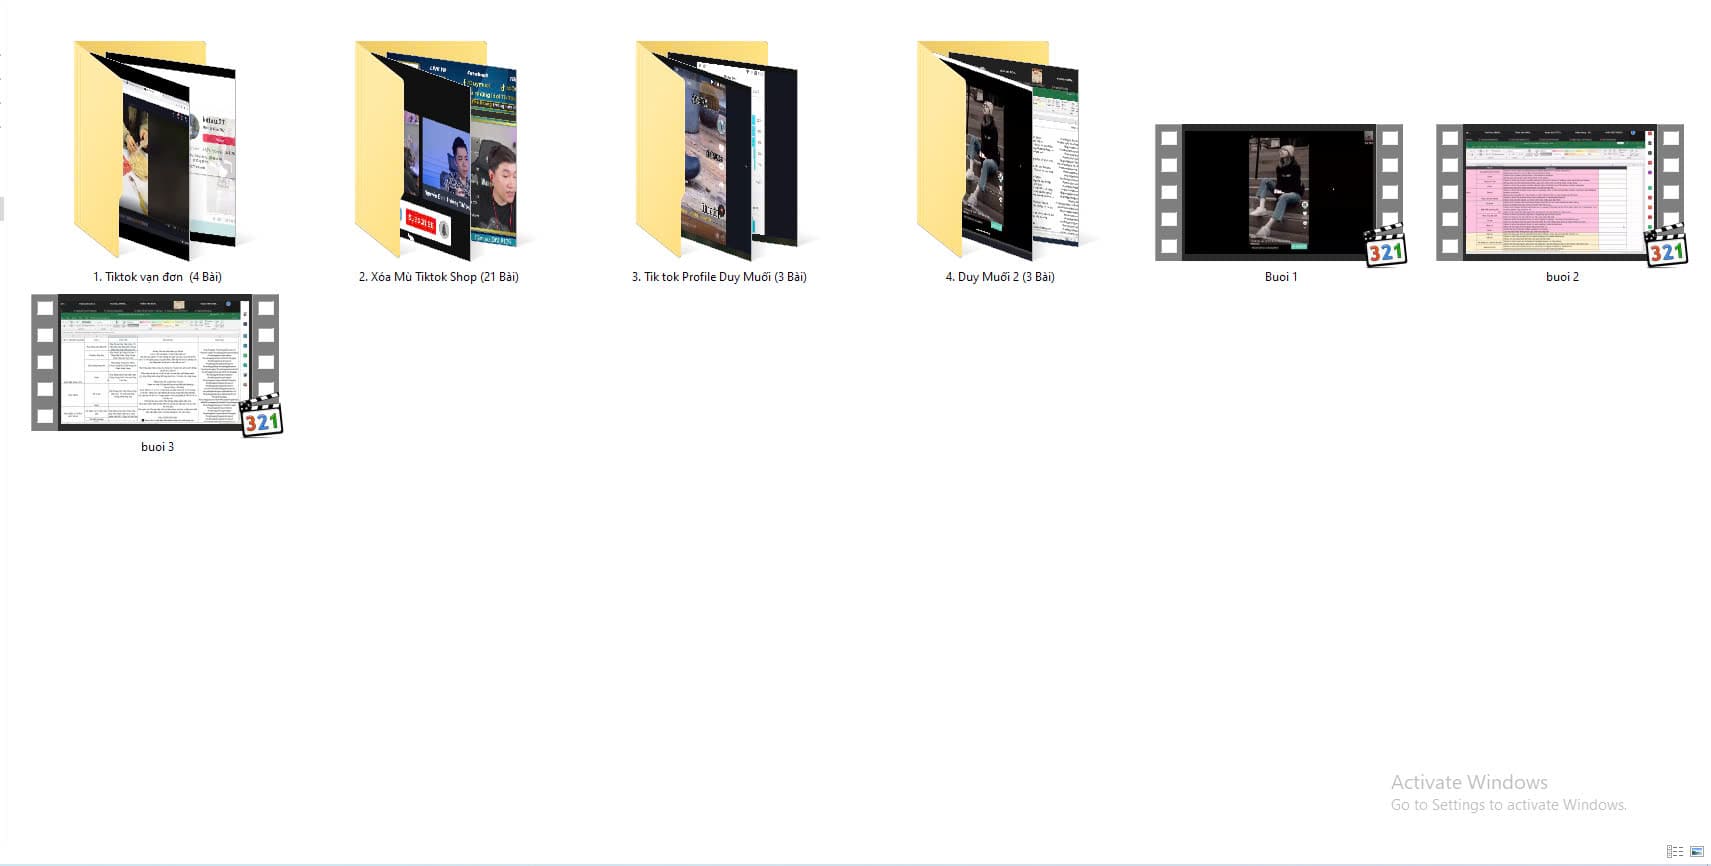Select the "2. Xóa Mù Tiktok Shop (21 Bài)" folder icon
This screenshot has width=1711, height=866.
click(x=436, y=151)
